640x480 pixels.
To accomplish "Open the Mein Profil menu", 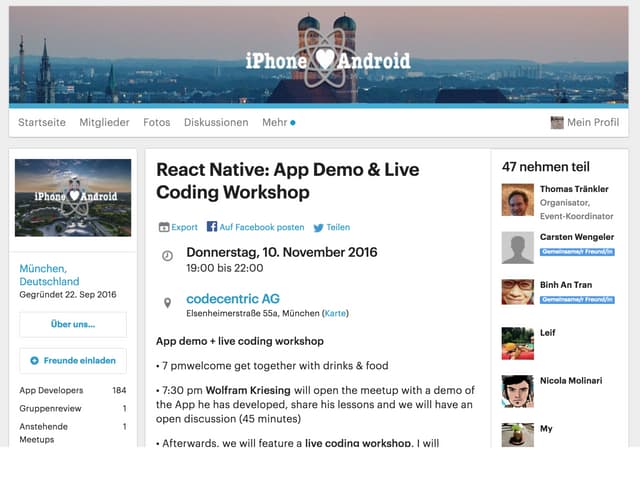I will (x=584, y=122).
